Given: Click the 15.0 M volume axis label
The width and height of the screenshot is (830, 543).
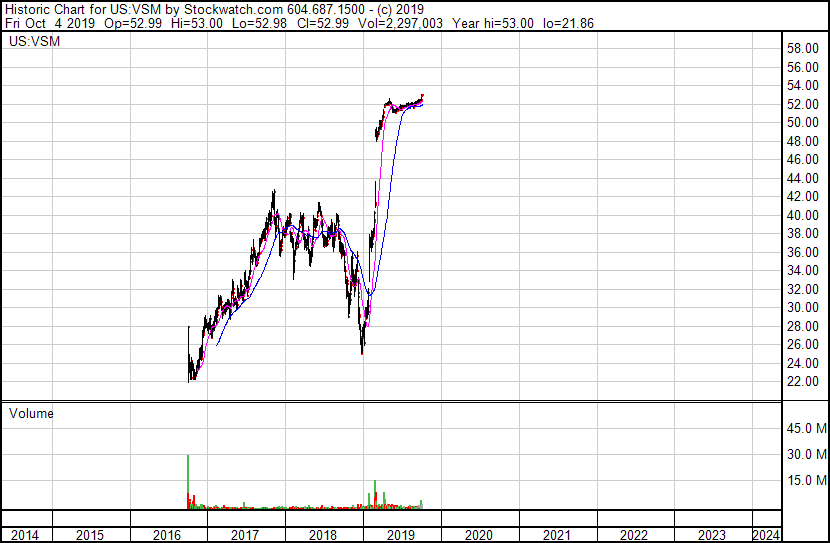Looking at the screenshot, I should pyautogui.click(x=806, y=480).
